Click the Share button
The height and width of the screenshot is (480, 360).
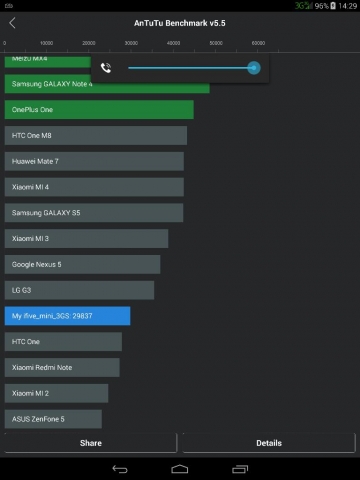coord(91,443)
